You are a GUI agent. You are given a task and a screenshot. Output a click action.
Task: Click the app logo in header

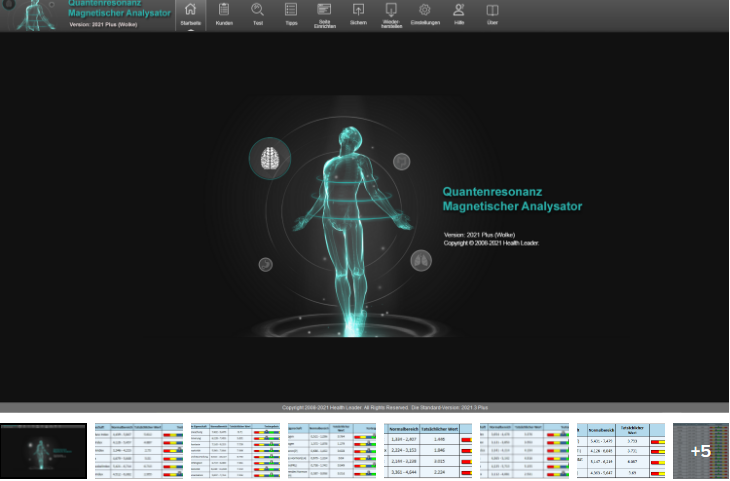click(x=35, y=15)
